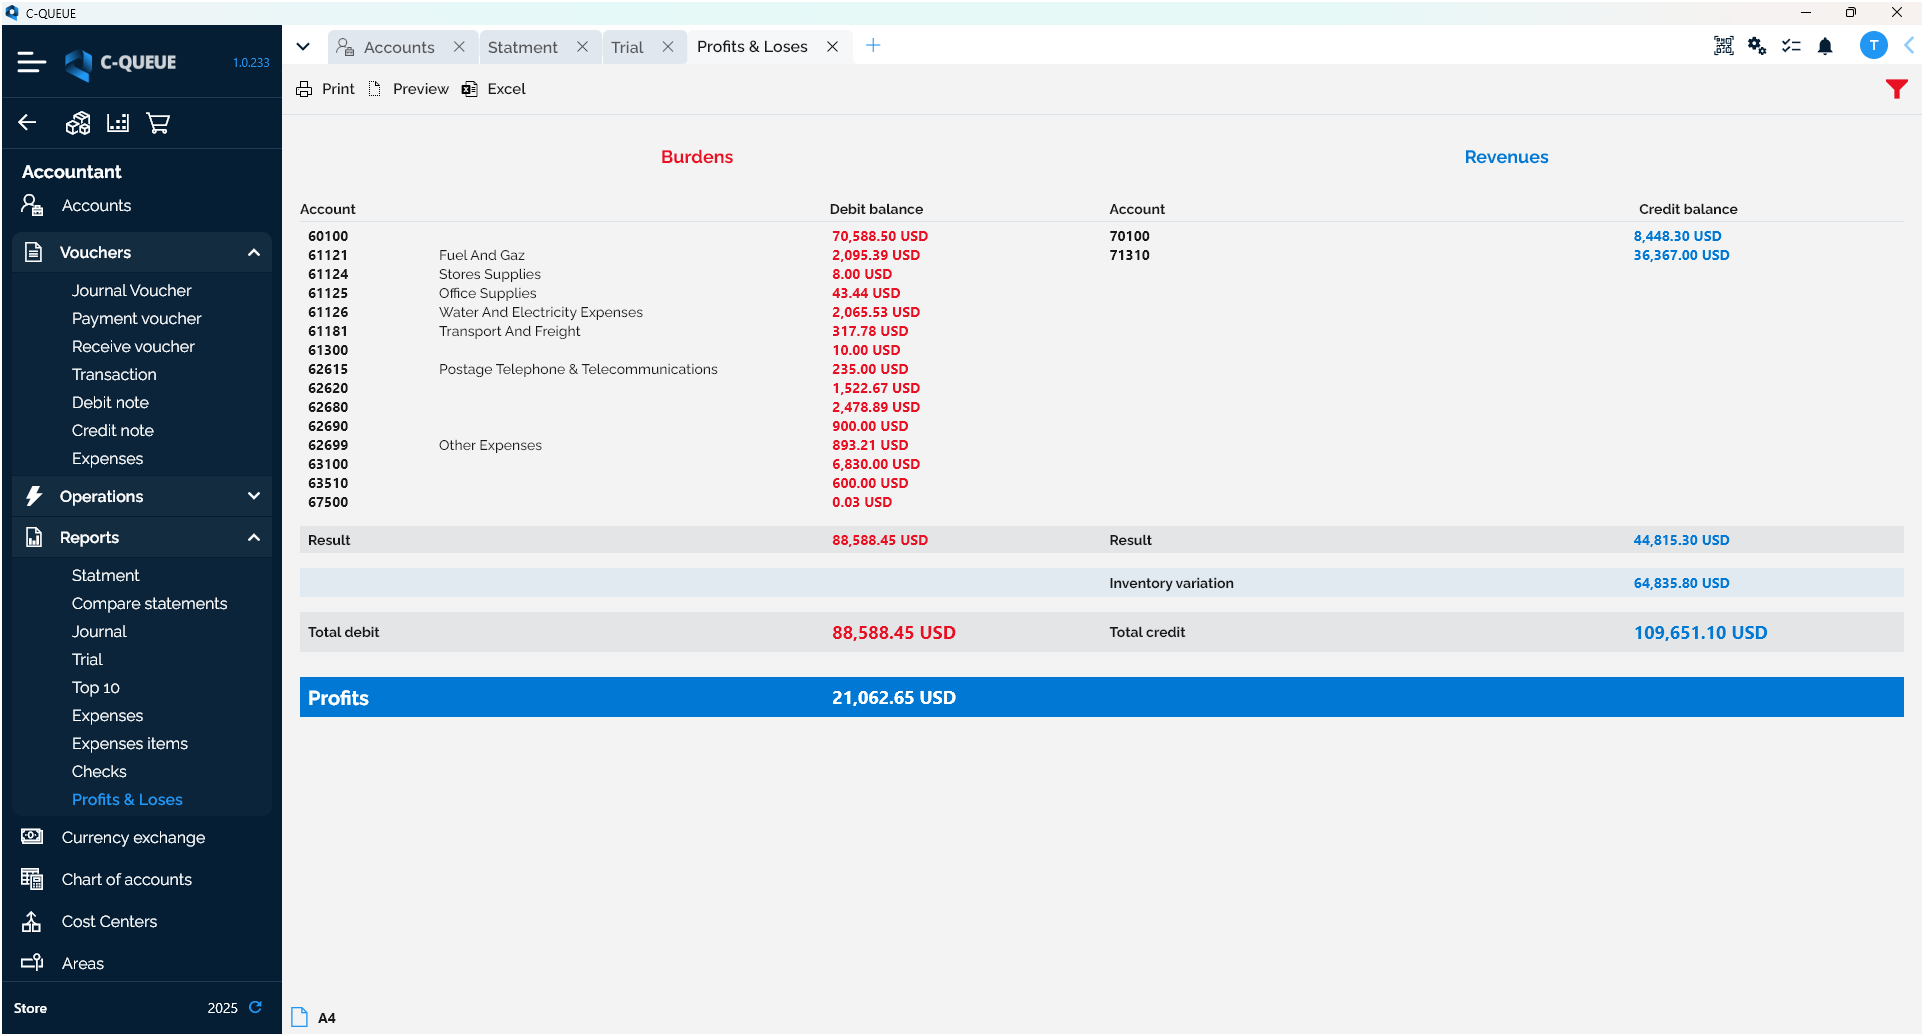Switch to the Trial tab
Image resolution: width=1924 pixels, height=1036 pixels.
point(627,47)
